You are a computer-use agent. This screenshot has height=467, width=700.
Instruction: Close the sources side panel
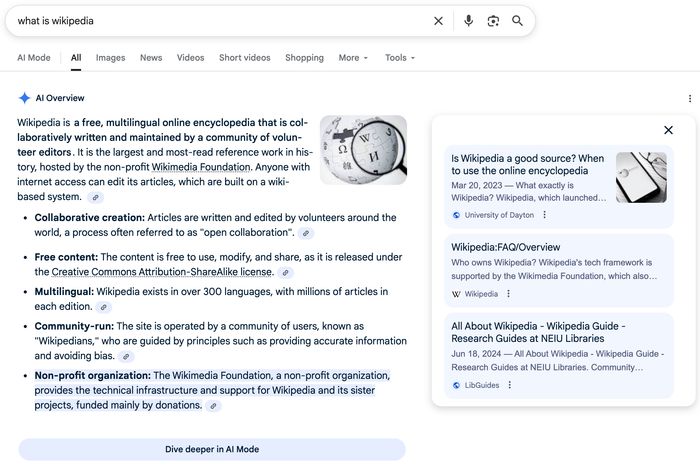pyautogui.click(x=669, y=130)
